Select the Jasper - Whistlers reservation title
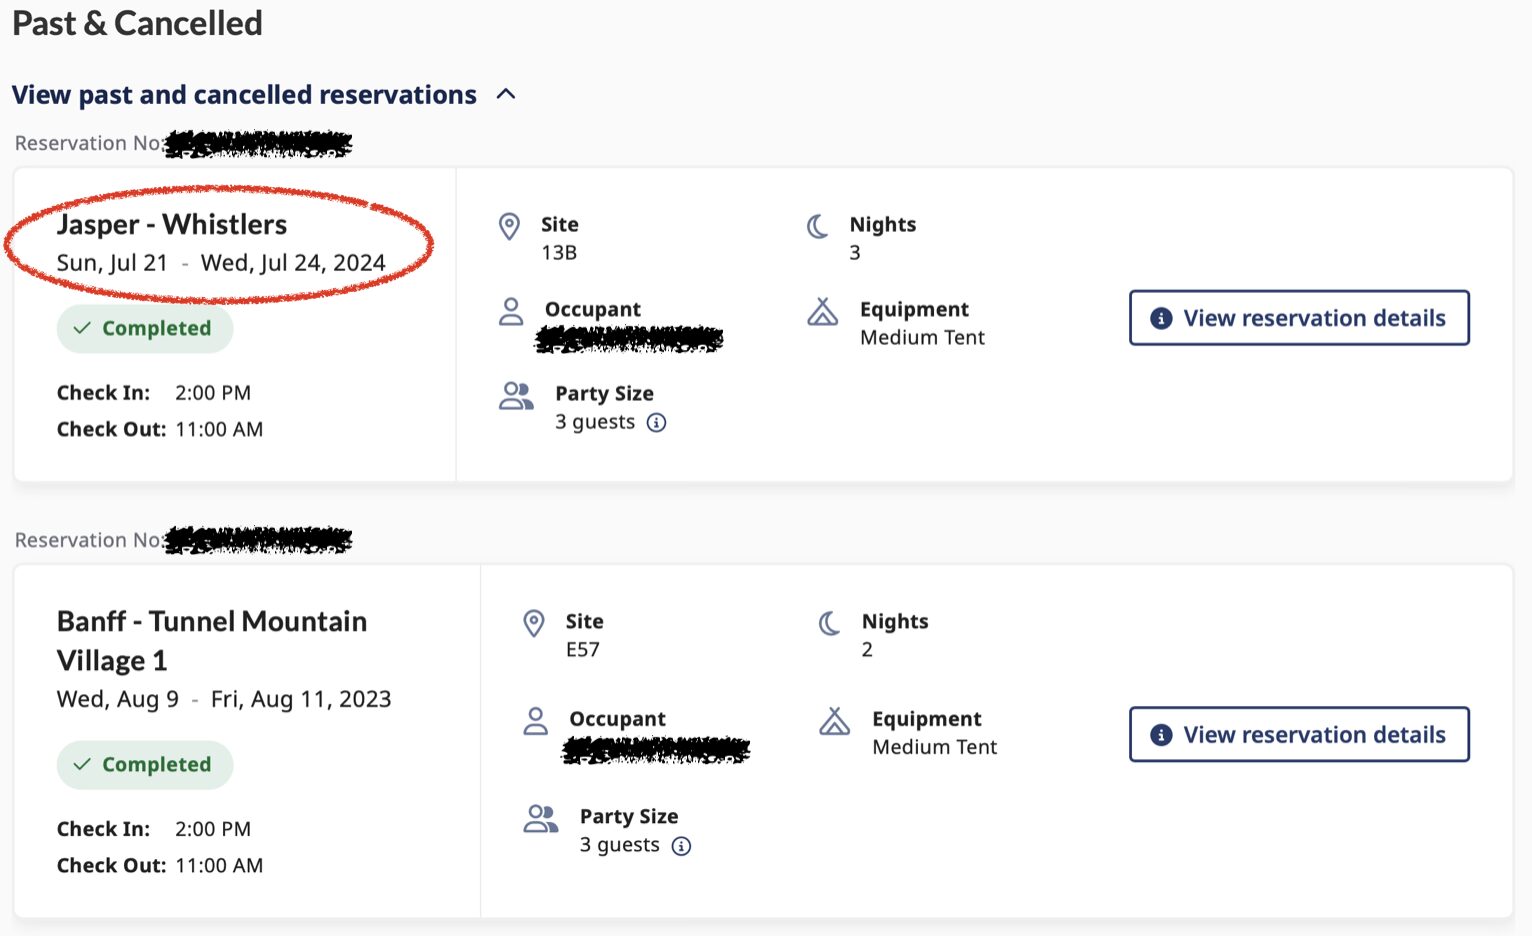The width and height of the screenshot is (1532, 936). (x=172, y=224)
